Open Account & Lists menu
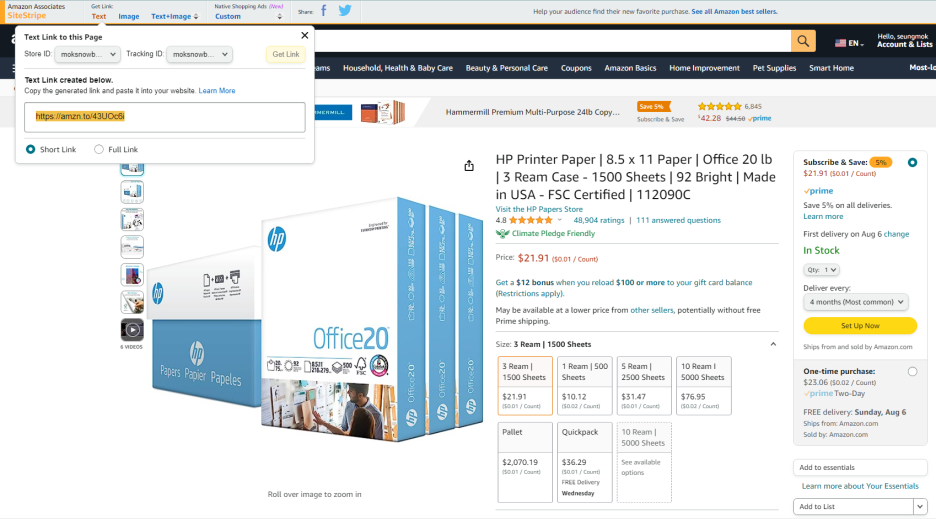936x519 pixels. 904,41
